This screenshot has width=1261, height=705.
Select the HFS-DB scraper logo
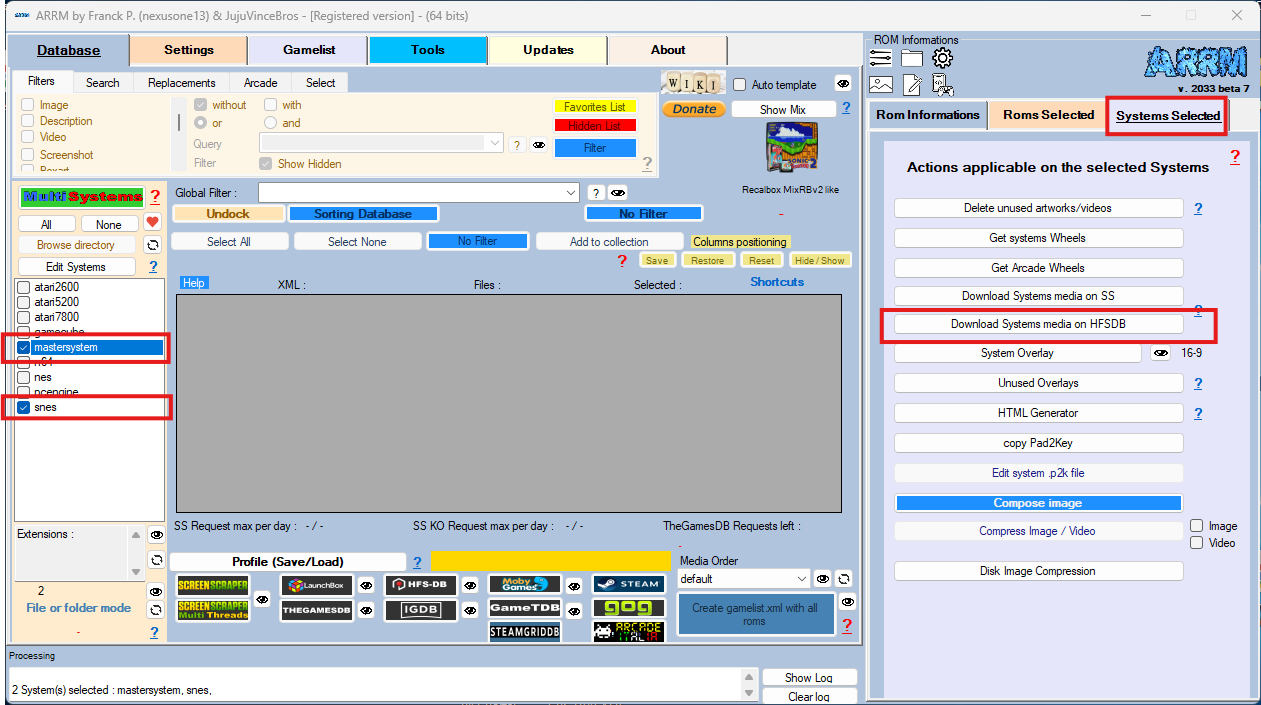point(420,586)
